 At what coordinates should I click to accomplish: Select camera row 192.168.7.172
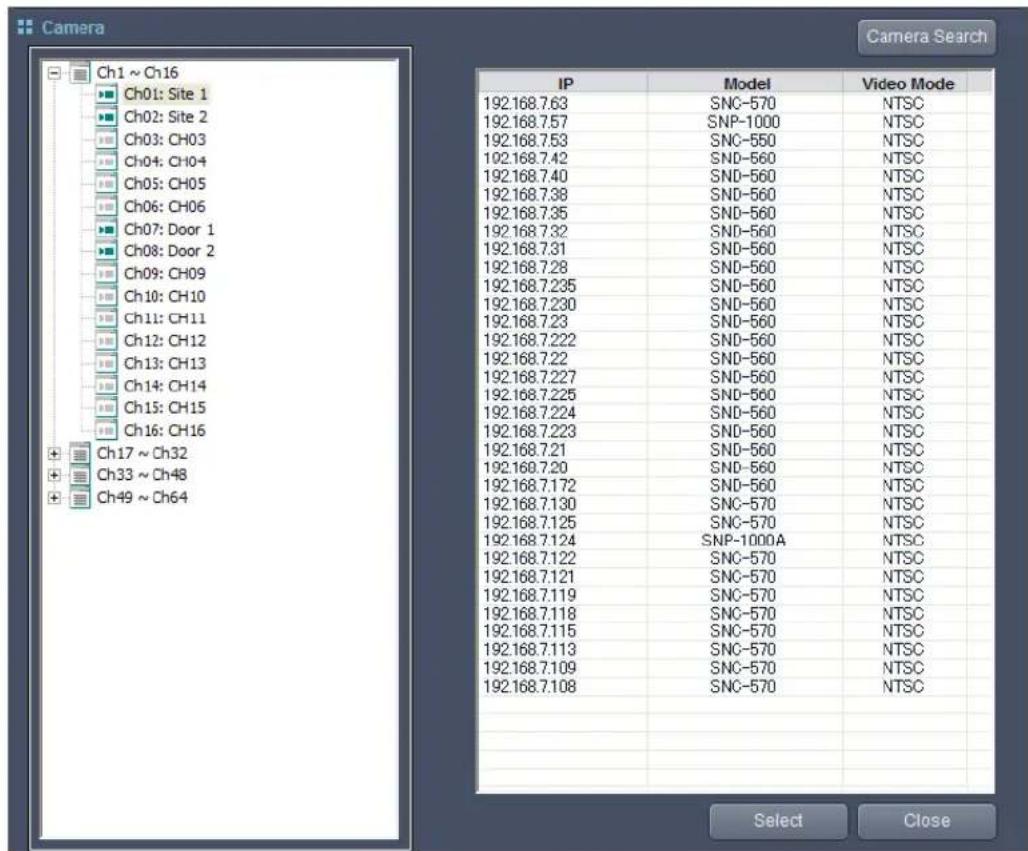coord(736,486)
